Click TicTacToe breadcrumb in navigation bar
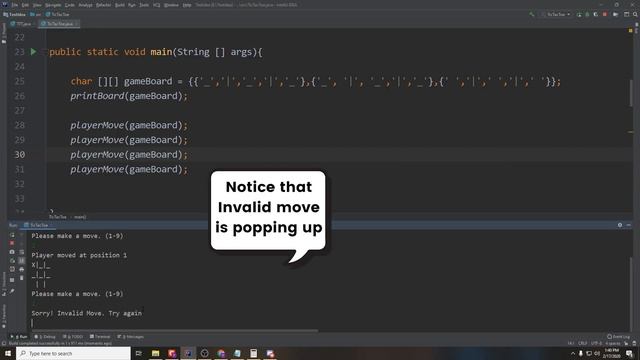The image size is (640, 360). 58,14
